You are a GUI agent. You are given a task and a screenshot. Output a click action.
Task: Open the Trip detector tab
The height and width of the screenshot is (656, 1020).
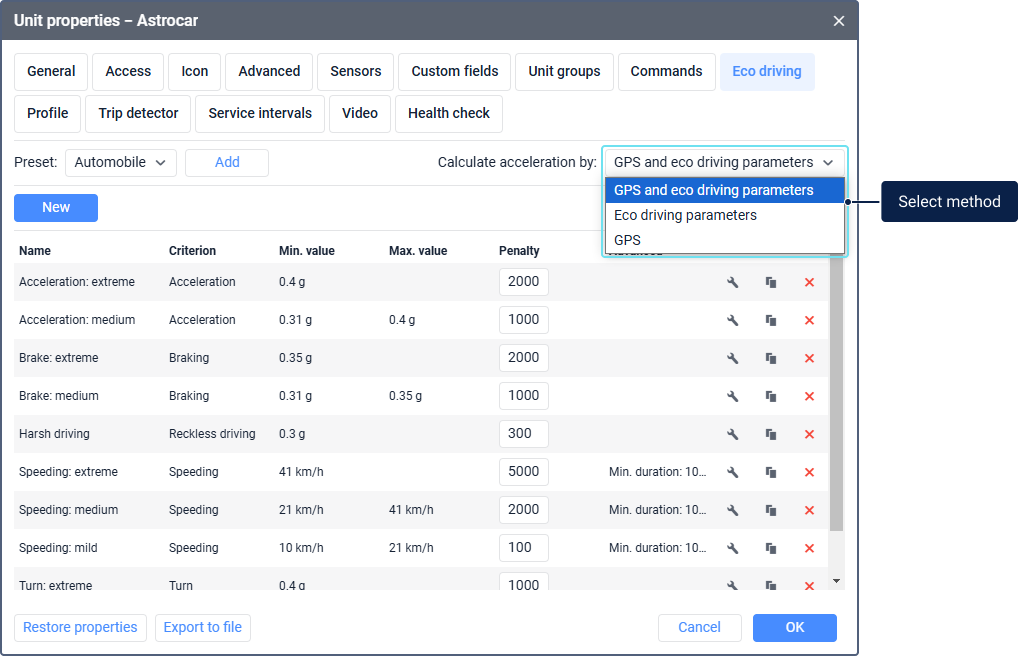point(138,113)
